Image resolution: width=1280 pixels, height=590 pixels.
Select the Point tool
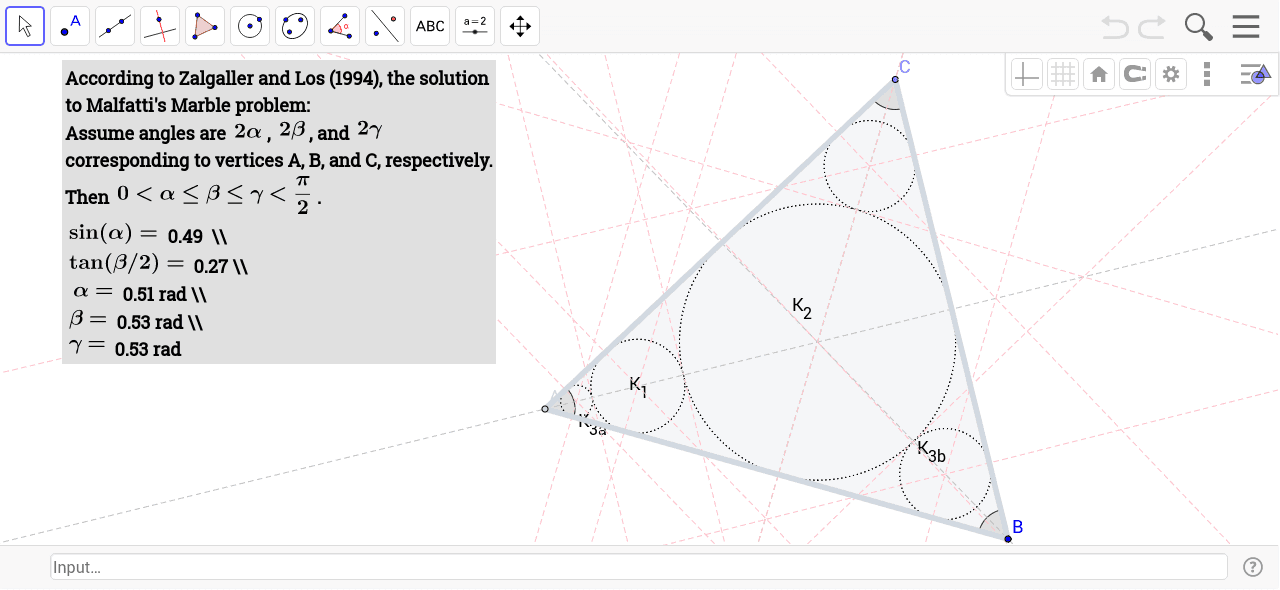[x=70, y=26]
